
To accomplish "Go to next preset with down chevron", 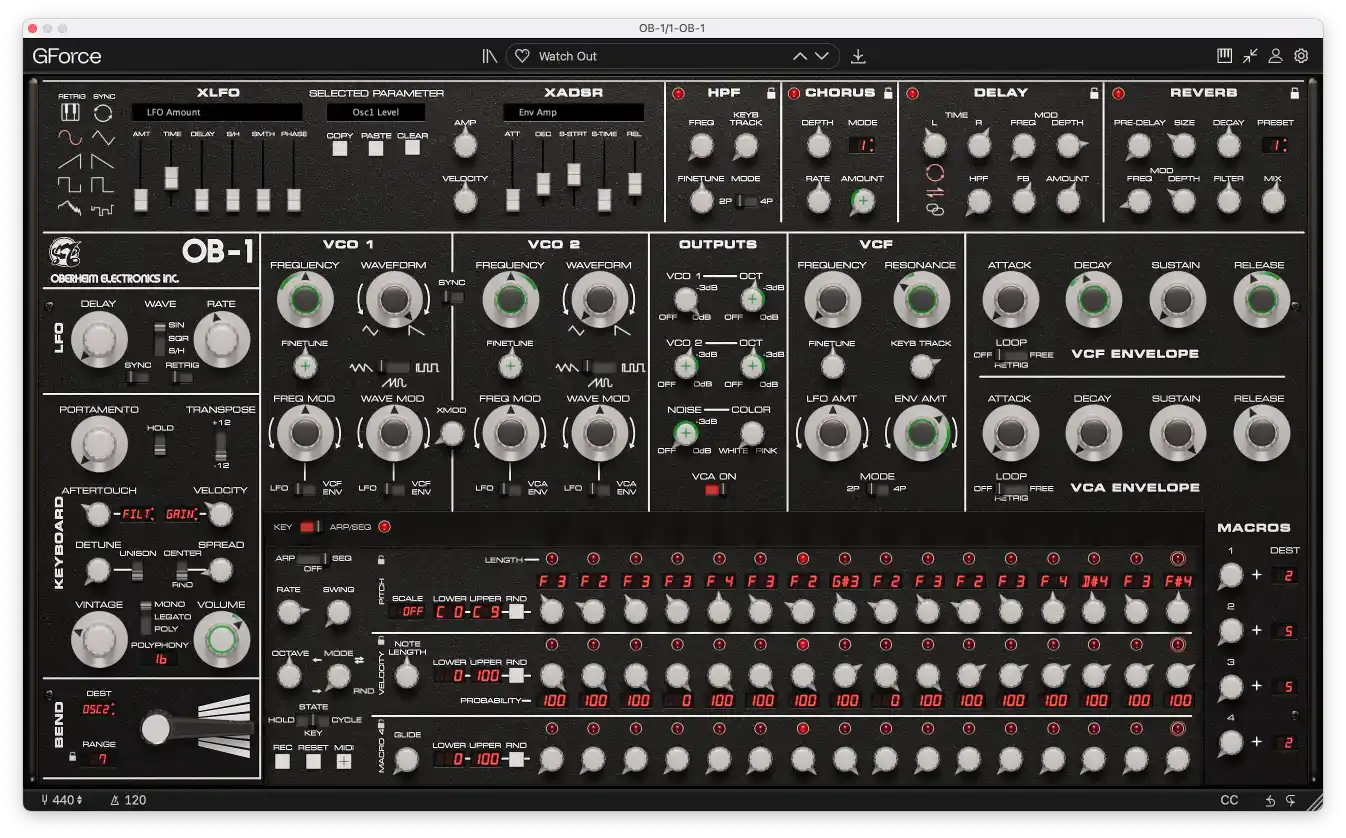I will point(822,56).
